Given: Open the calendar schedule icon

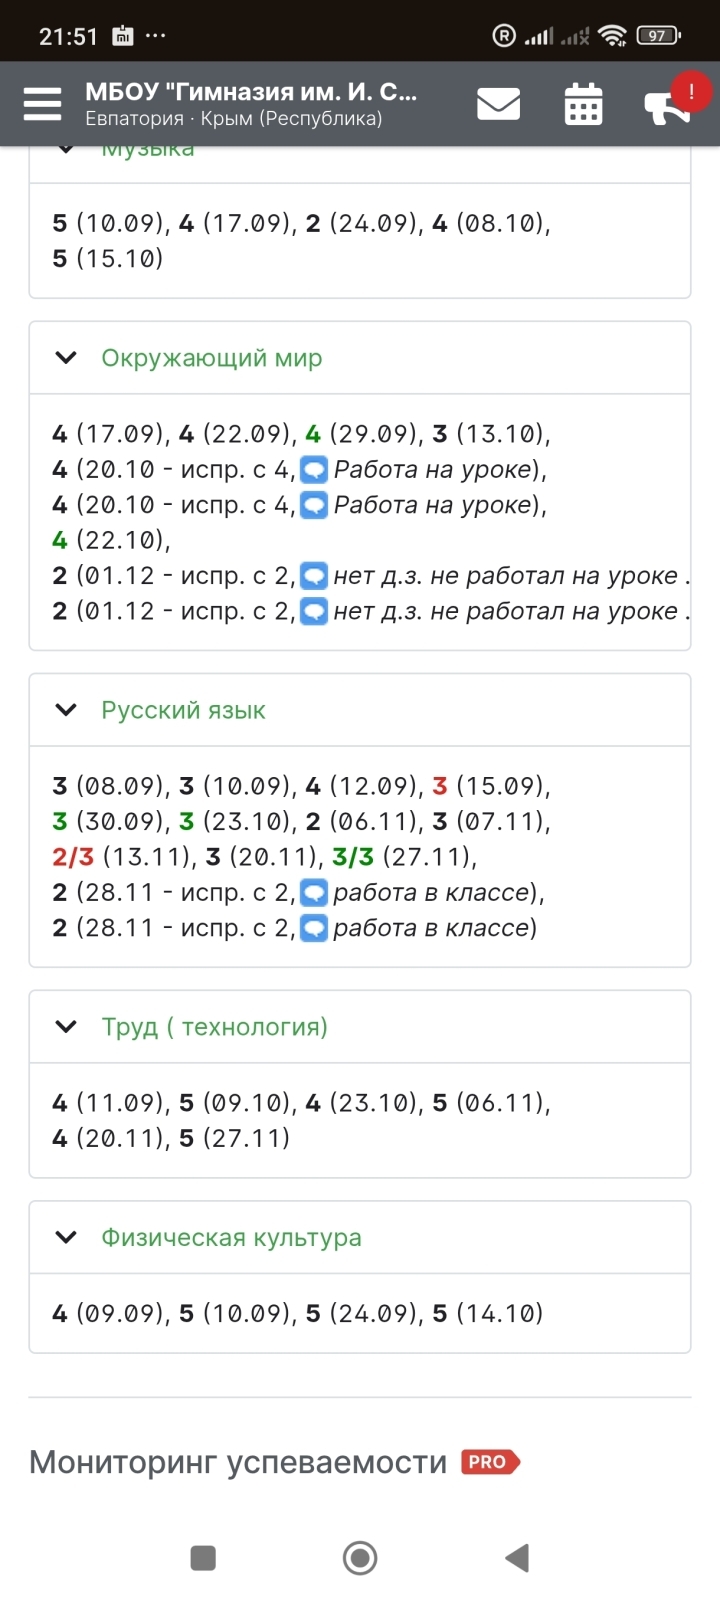Looking at the screenshot, I should click(x=583, y=104).
